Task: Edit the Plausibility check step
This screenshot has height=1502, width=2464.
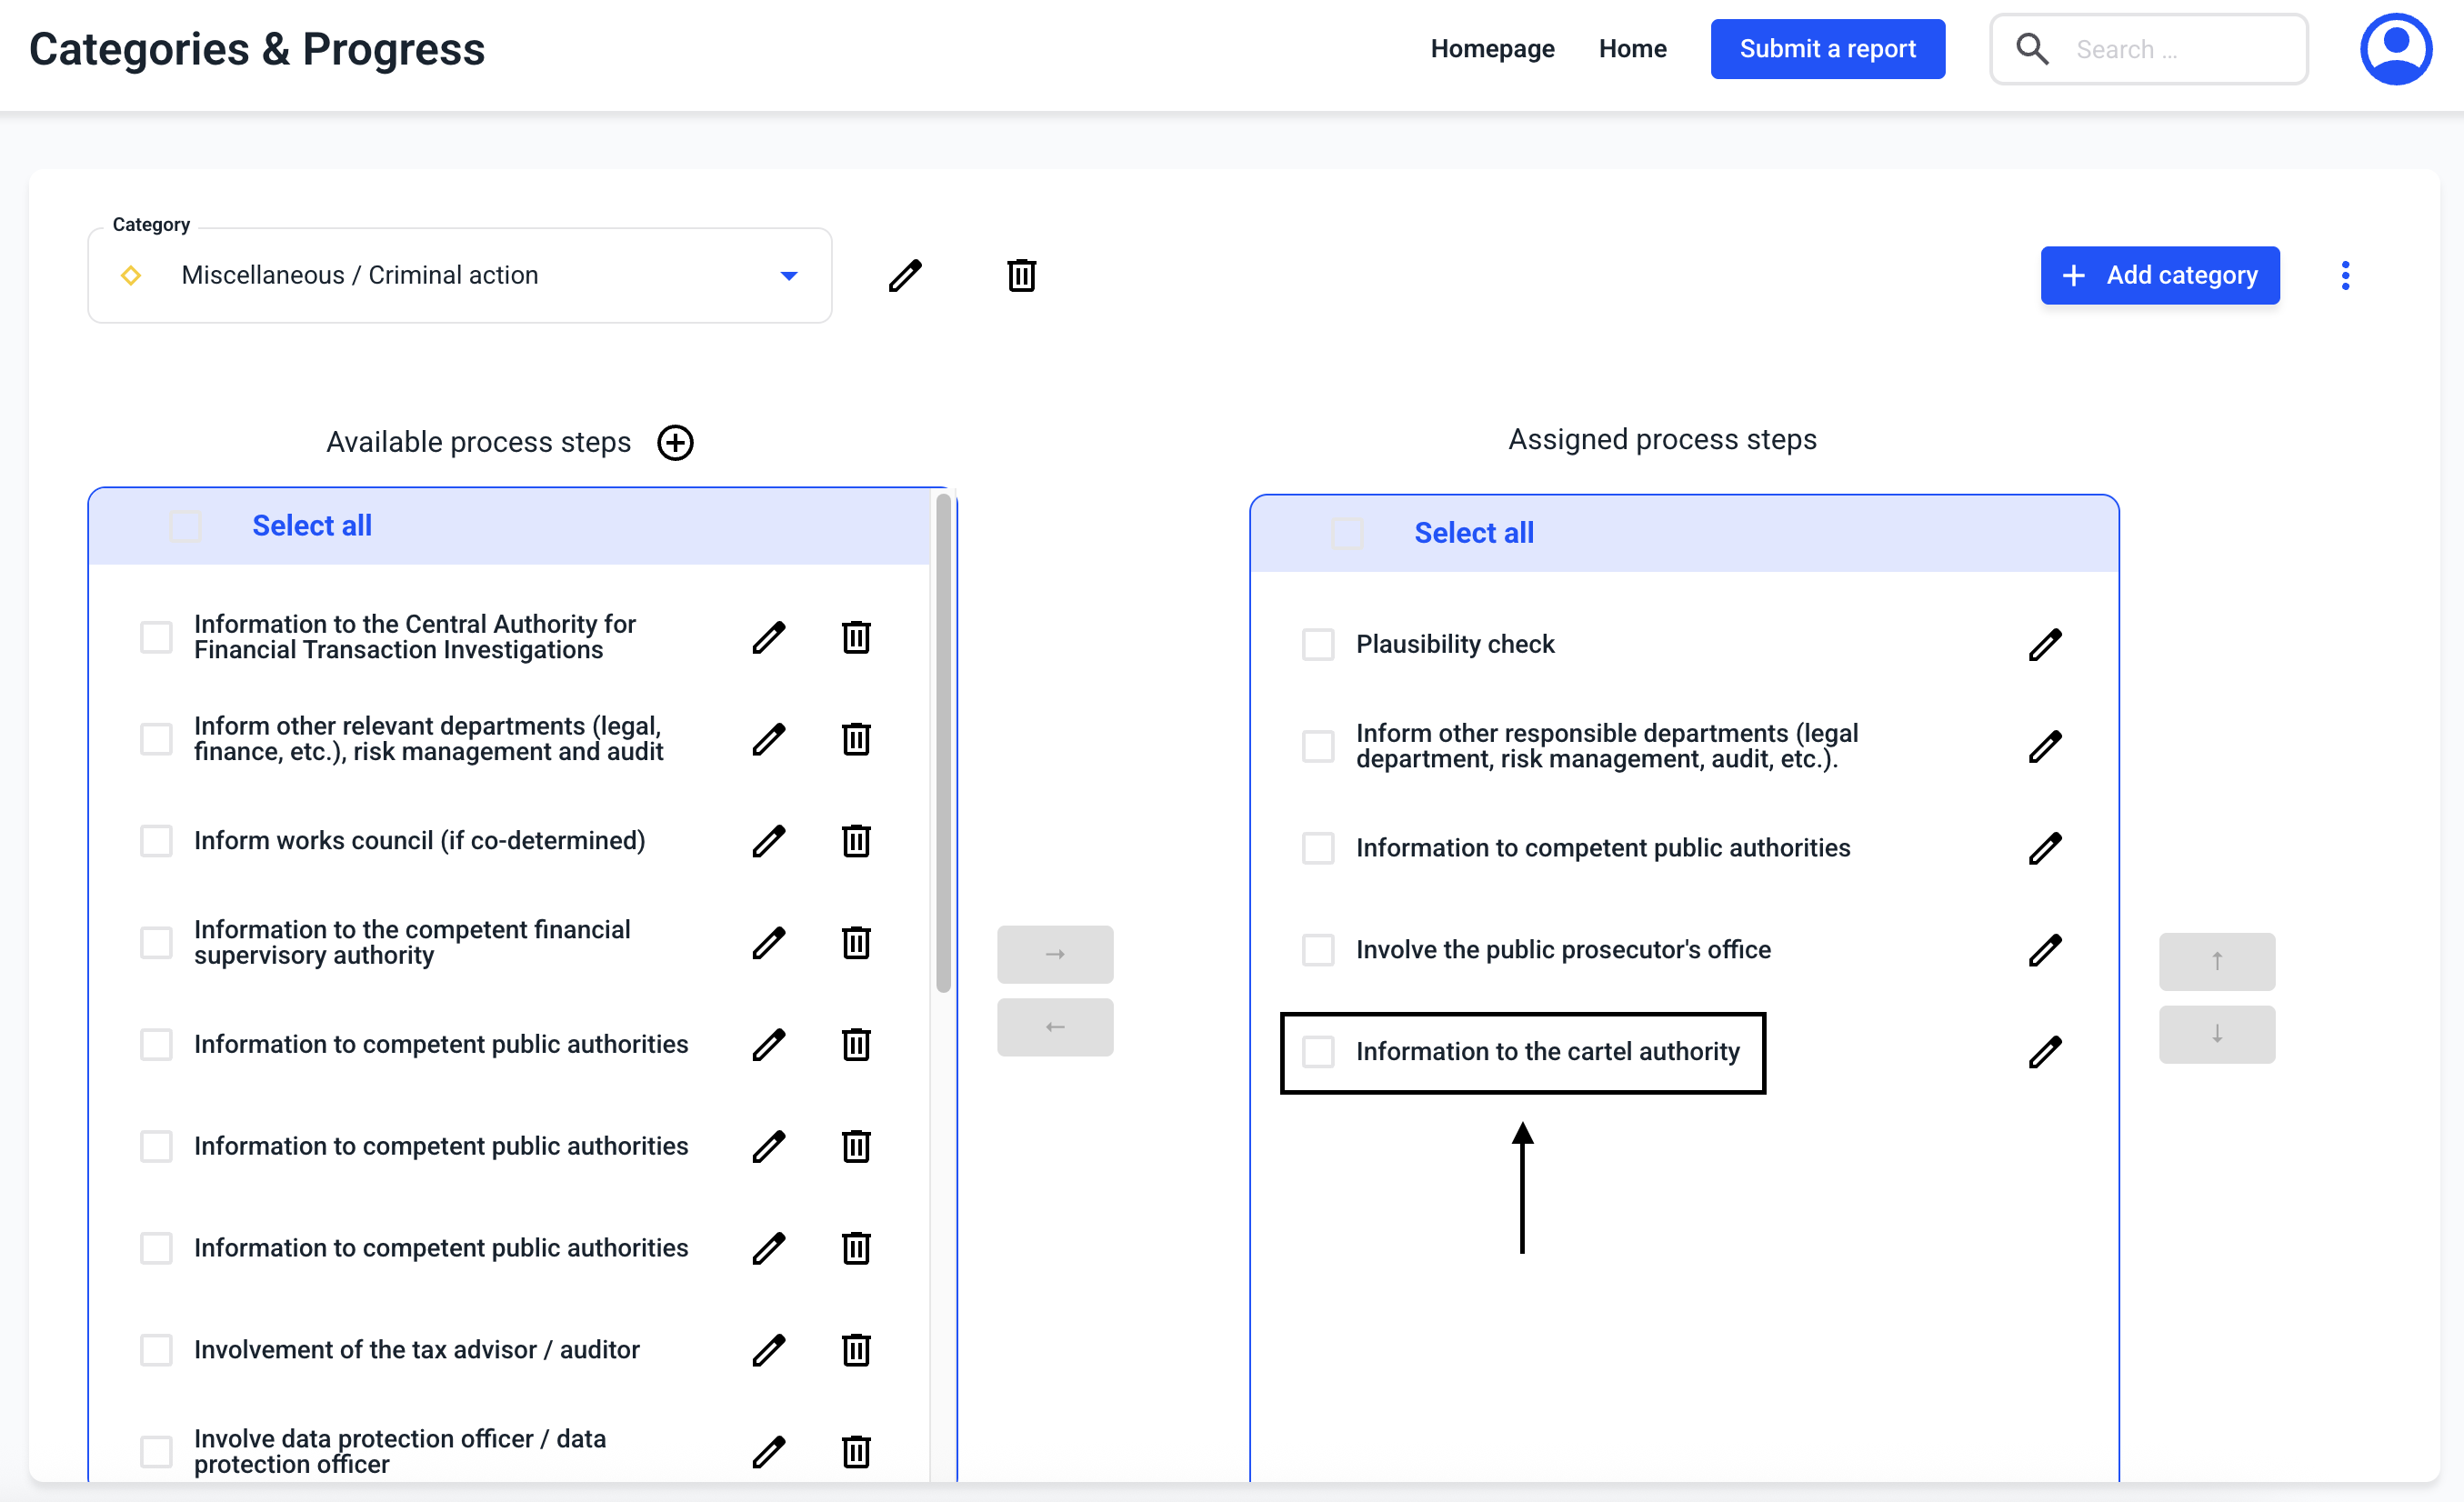Action: pyautogui.click(x=2044, y=644)
